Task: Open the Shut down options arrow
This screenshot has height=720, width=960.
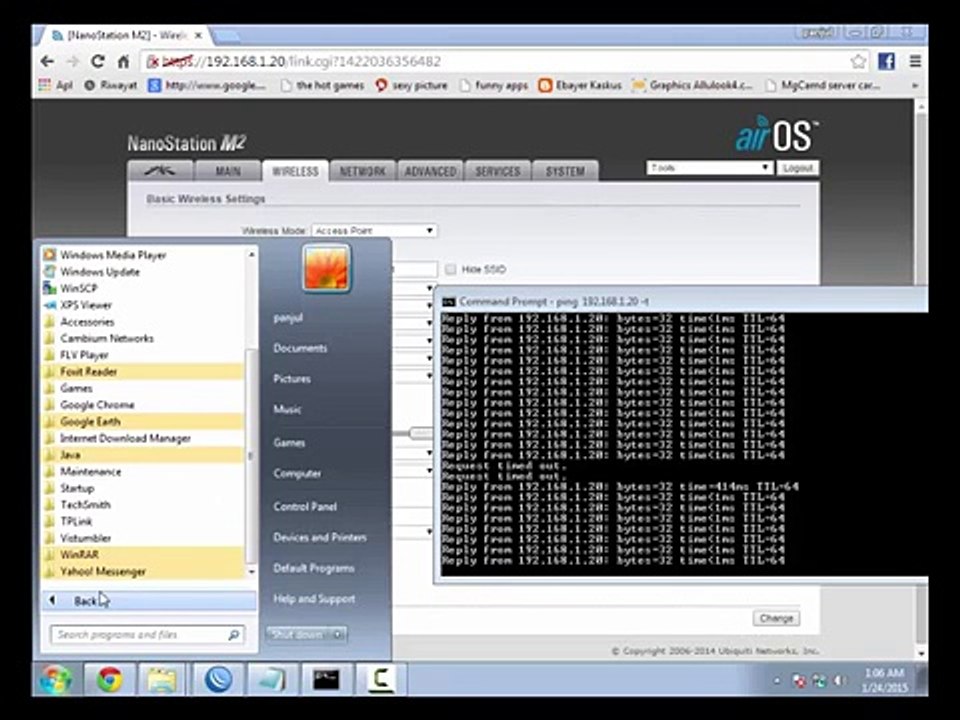Action: click(339, 635)
